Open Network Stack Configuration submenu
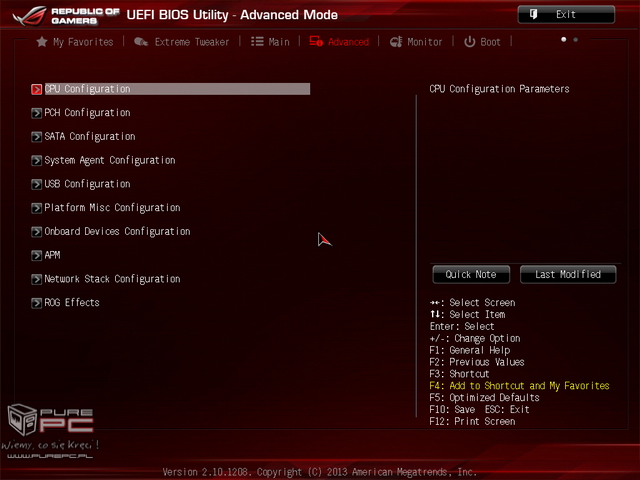The width and height of the screenshot is (640, 480). click(x=112, y=279)
